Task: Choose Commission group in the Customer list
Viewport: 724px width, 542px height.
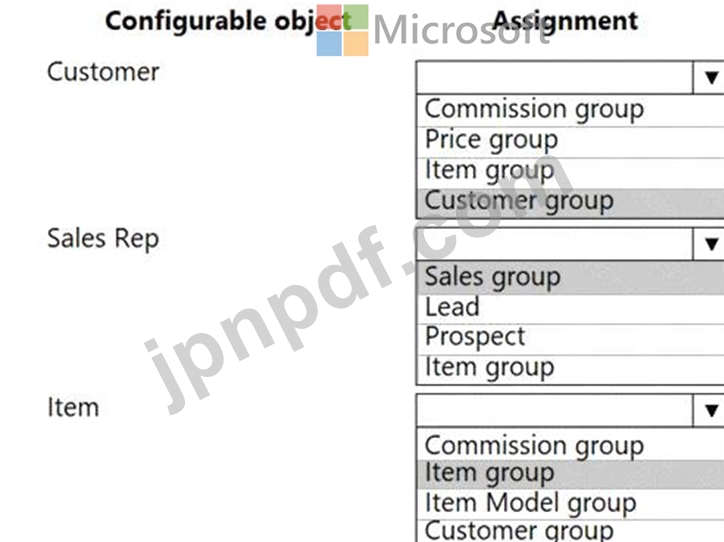Action: (x=534, y=109)
